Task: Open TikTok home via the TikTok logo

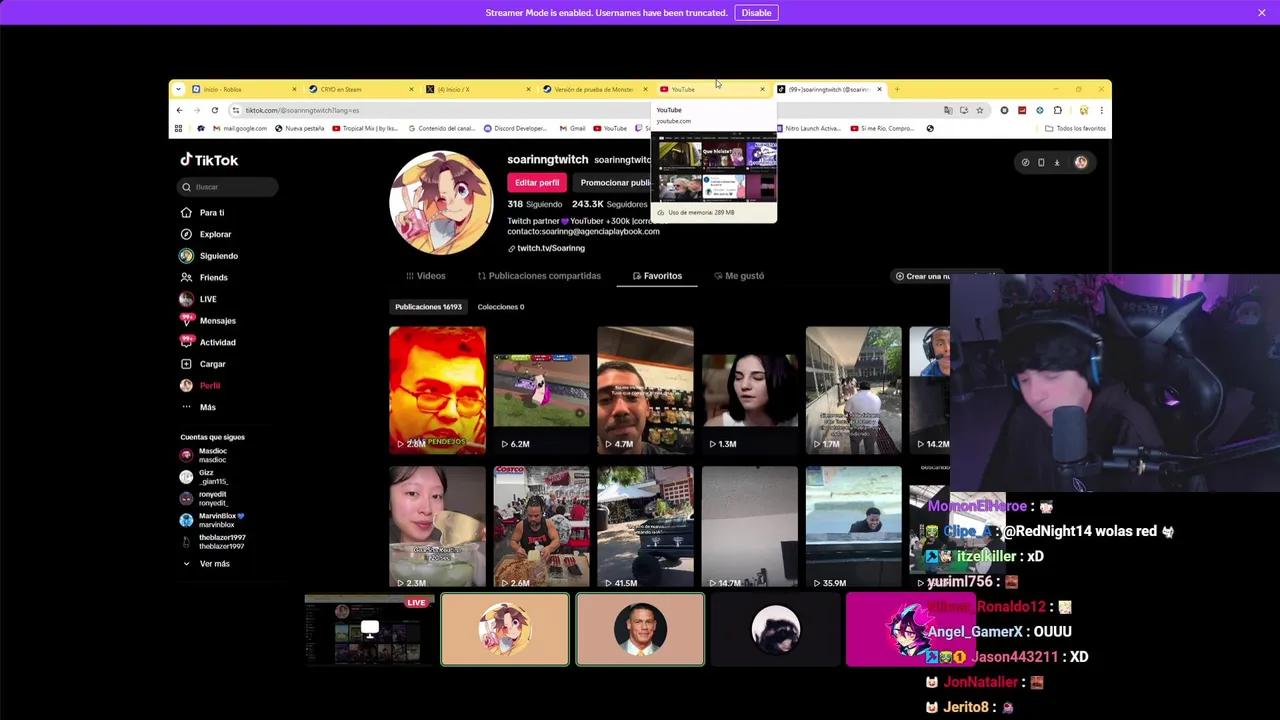Action: coord(209,160)
